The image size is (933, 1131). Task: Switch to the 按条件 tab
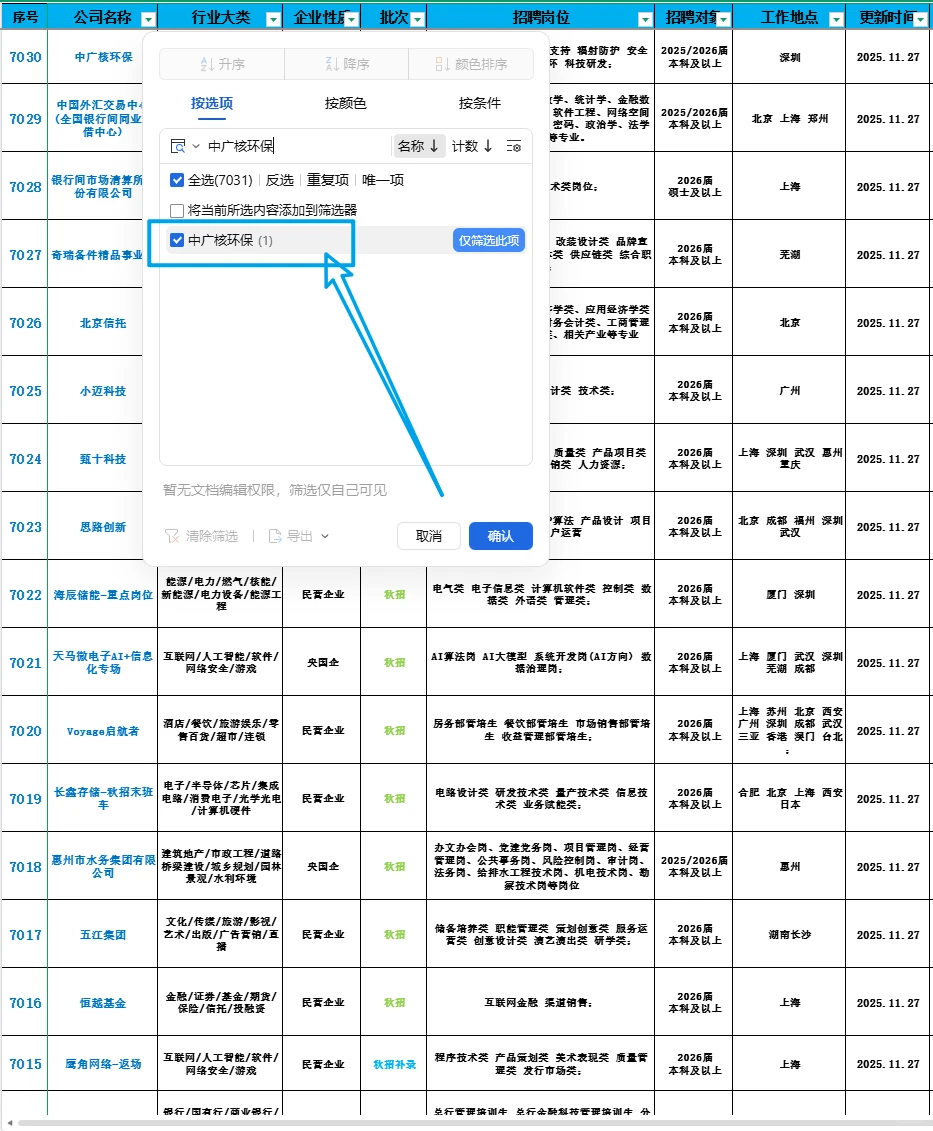point(479,104)
